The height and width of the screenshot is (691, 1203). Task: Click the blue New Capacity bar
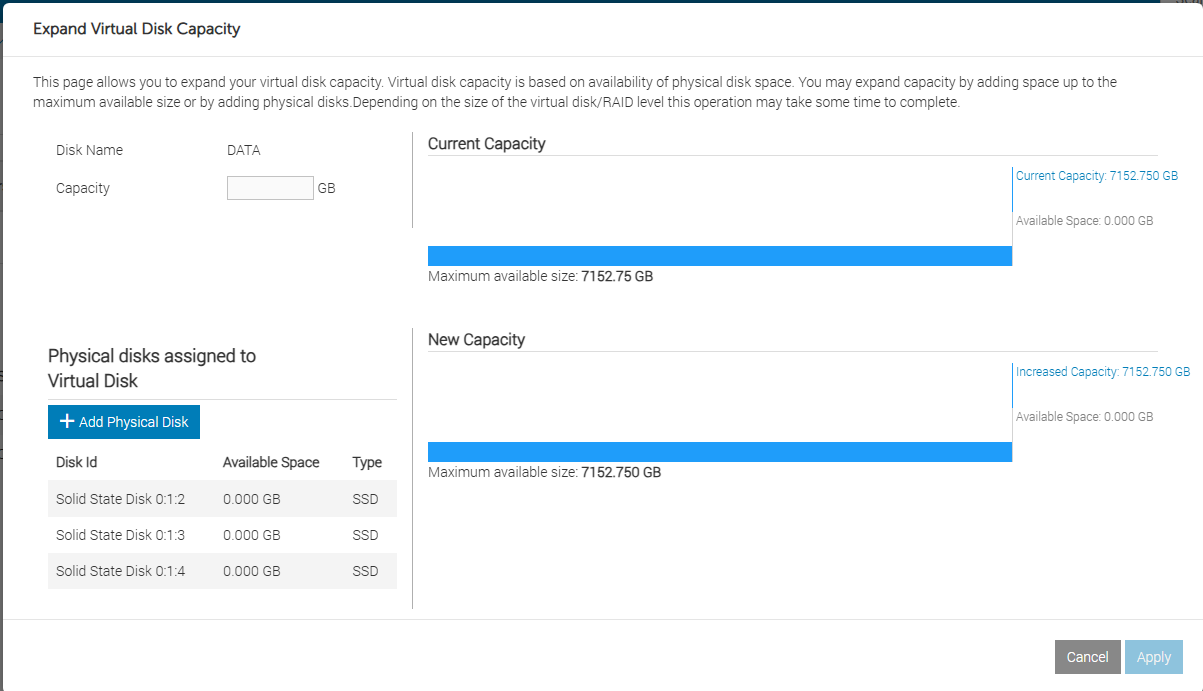[x=719, y=452]
